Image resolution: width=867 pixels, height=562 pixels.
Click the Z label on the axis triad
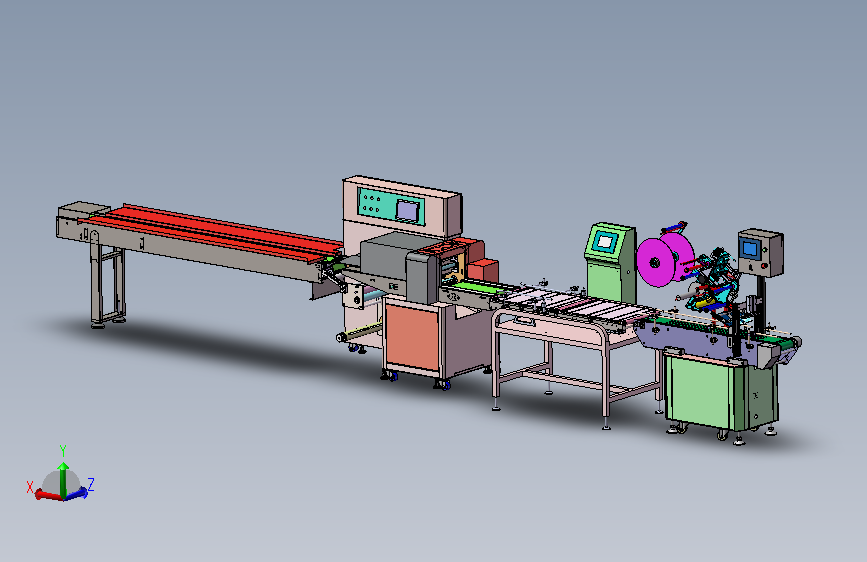click(x=91, y=485)
